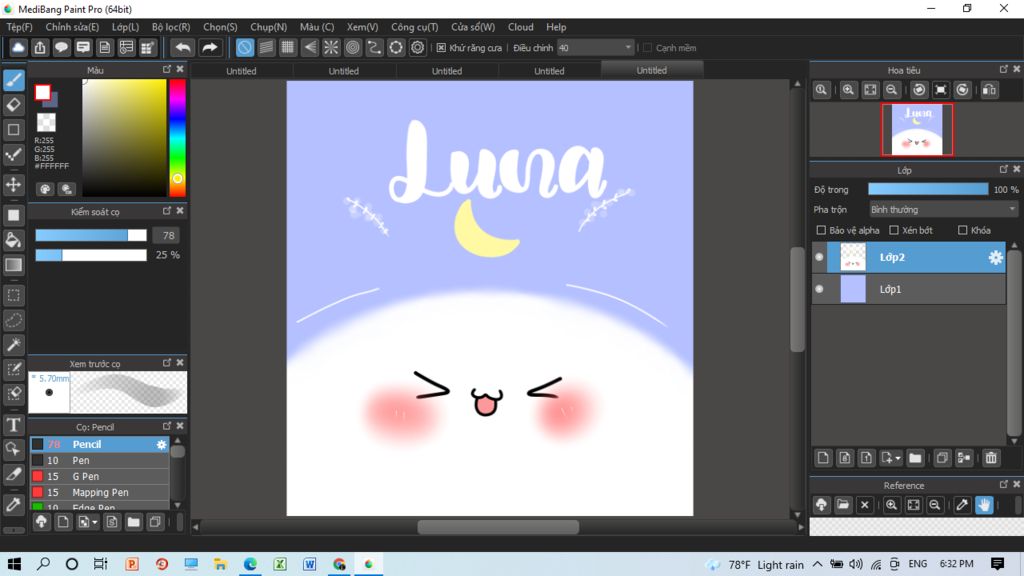Enable Xén bớt clipping checkbox

tap(894, 230)
